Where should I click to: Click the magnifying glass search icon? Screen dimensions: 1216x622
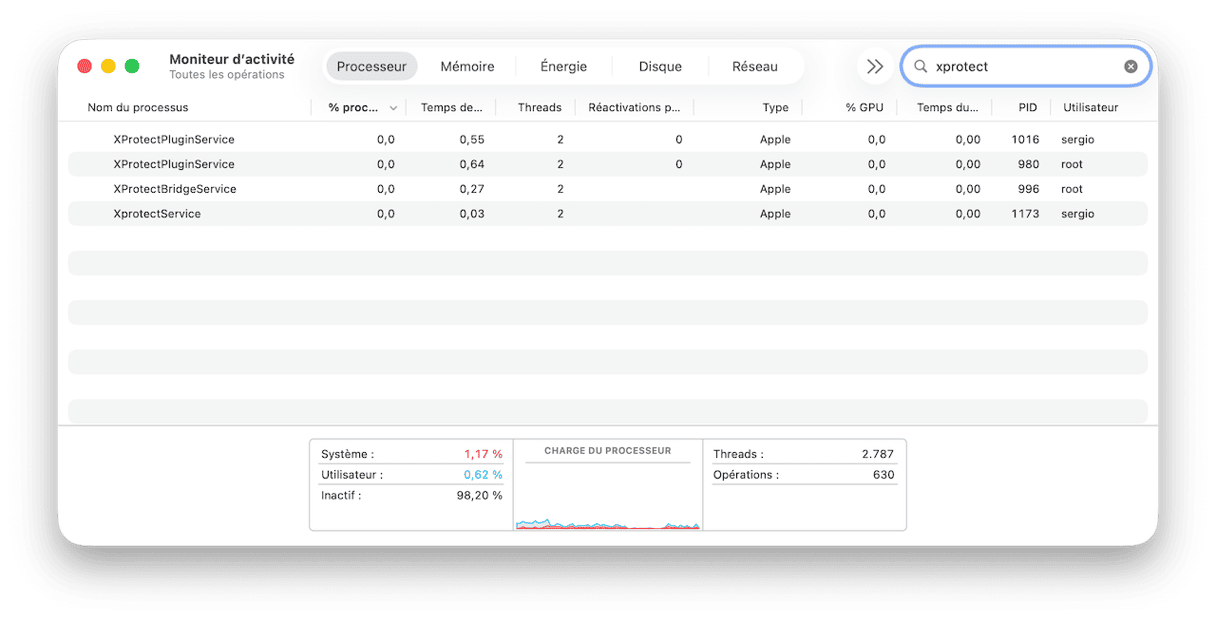pos(921,67)
